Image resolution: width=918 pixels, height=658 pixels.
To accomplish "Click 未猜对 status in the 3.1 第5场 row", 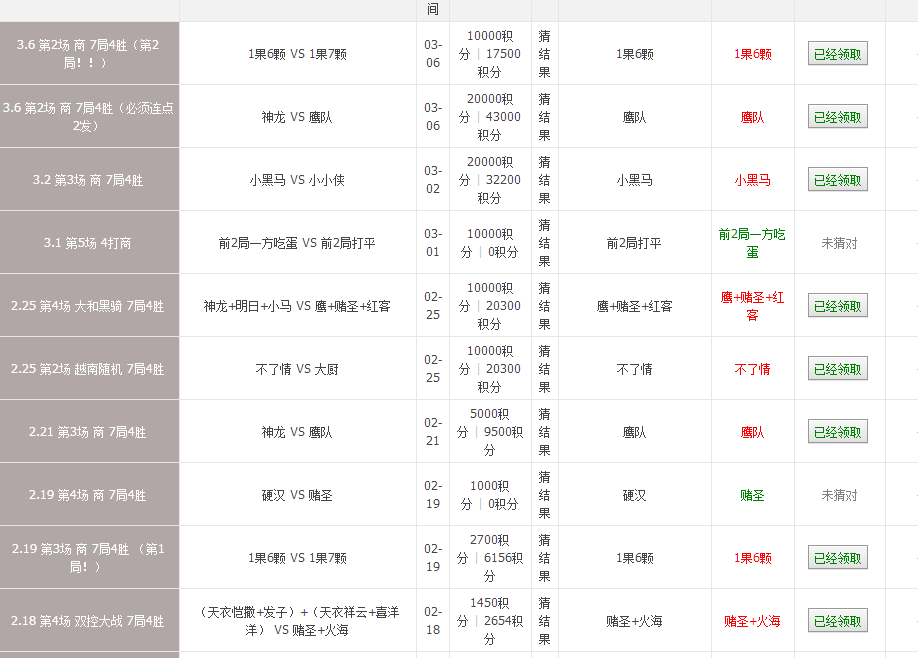I will pyautogui.click(x=839, y=243).
